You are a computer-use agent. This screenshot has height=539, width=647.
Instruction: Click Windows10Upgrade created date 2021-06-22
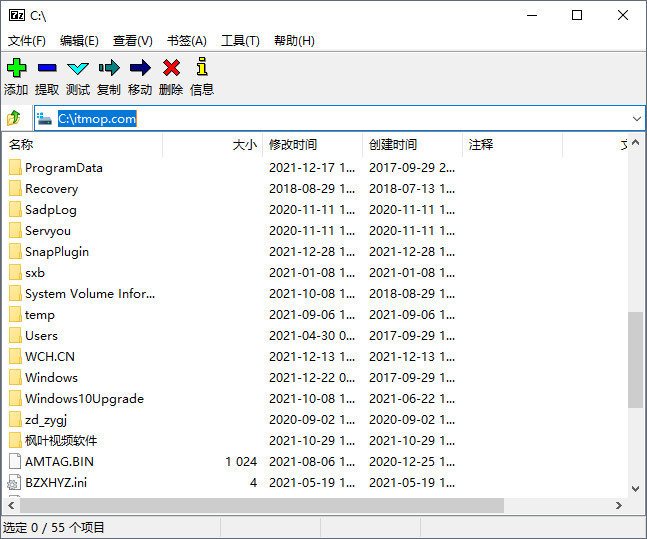pyautogui.click(x=412, y=399)
